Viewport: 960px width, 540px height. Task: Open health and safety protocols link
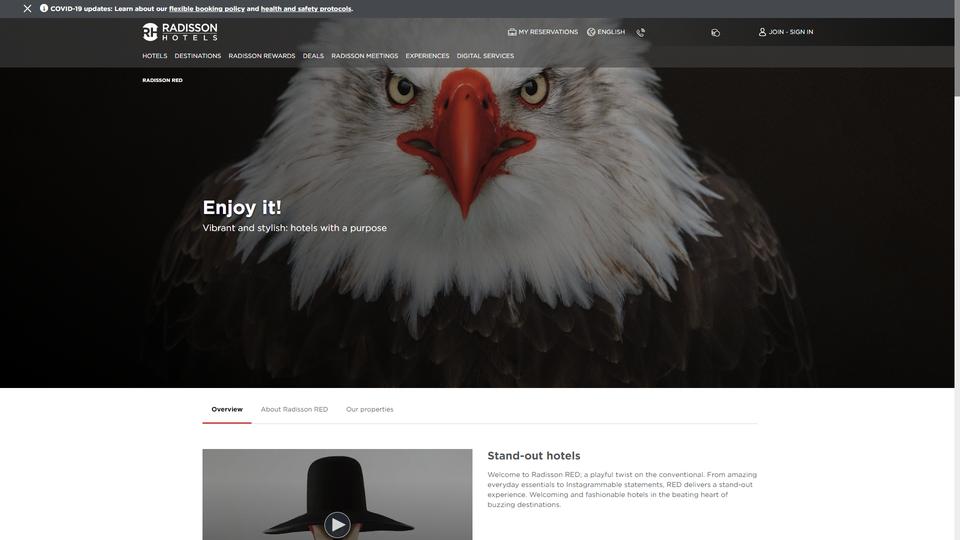[x=306, y=9]
